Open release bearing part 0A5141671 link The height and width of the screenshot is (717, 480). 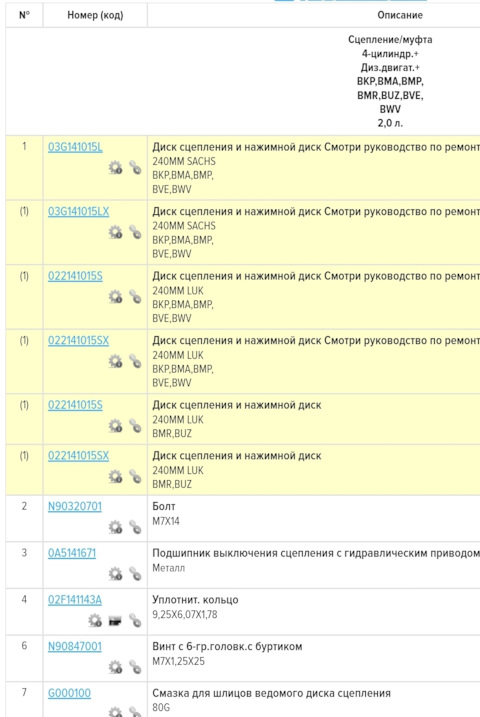(x=72, y=553)
